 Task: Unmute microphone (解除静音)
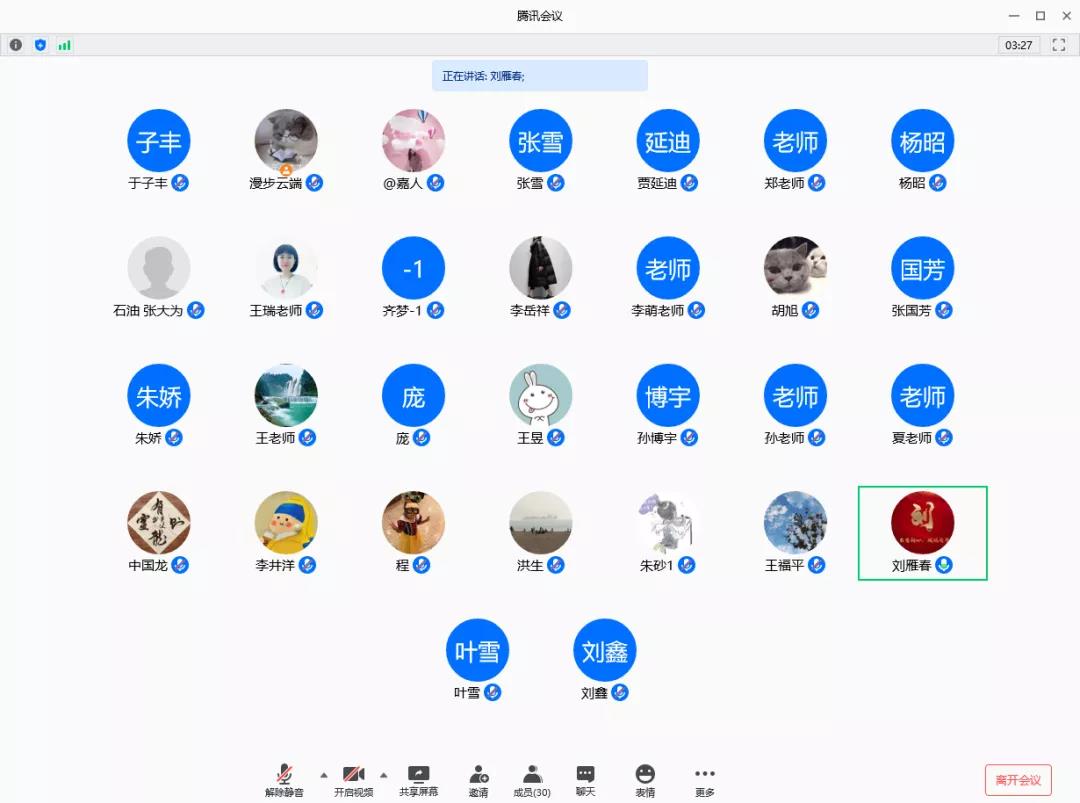pyautogui.click(x=284, y=780)
